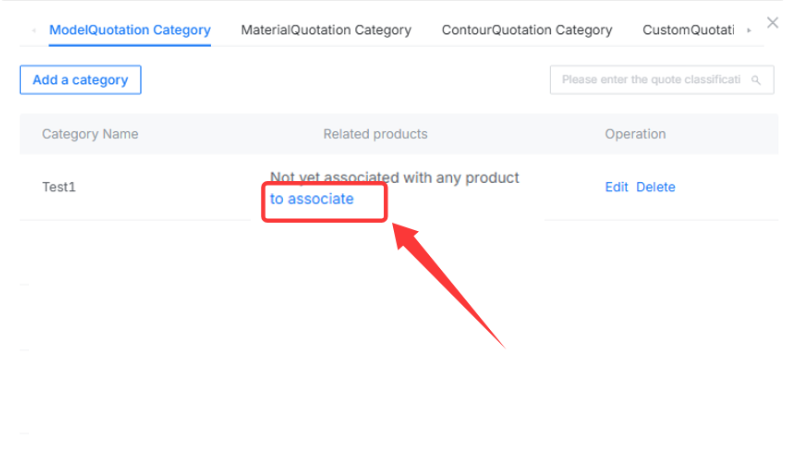Click 'Not yet associated with any product' text
The image size is (785, 464).
[x=395, y=178]
